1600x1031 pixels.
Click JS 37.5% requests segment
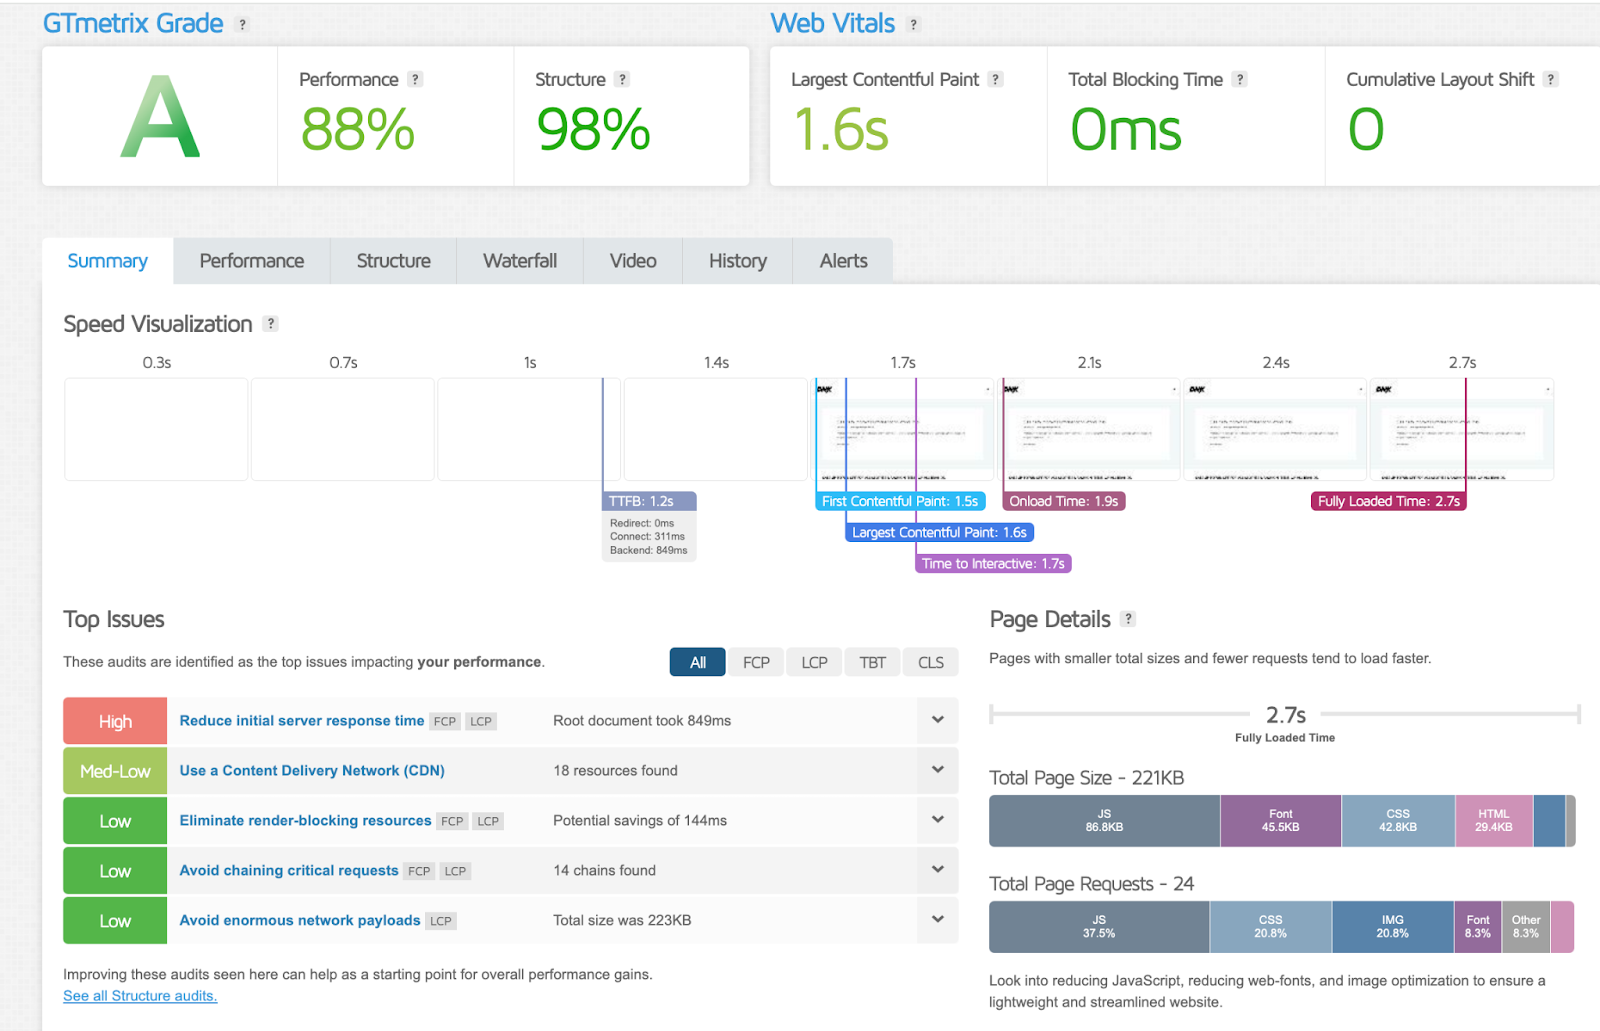pos(1099,927)
